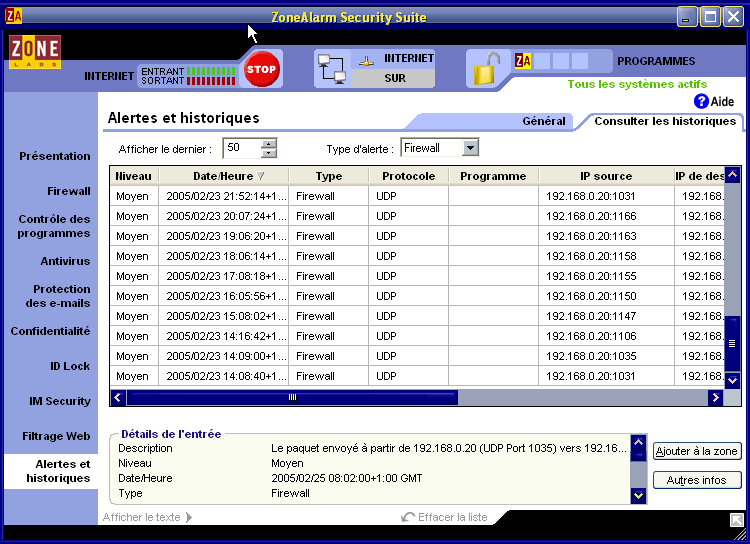Image resolution: width=750 pixels, height=544 pixels.
Task: Click IP source 192.168.0.20:1035
Action: pyautogui.click(x=591, y=356)
